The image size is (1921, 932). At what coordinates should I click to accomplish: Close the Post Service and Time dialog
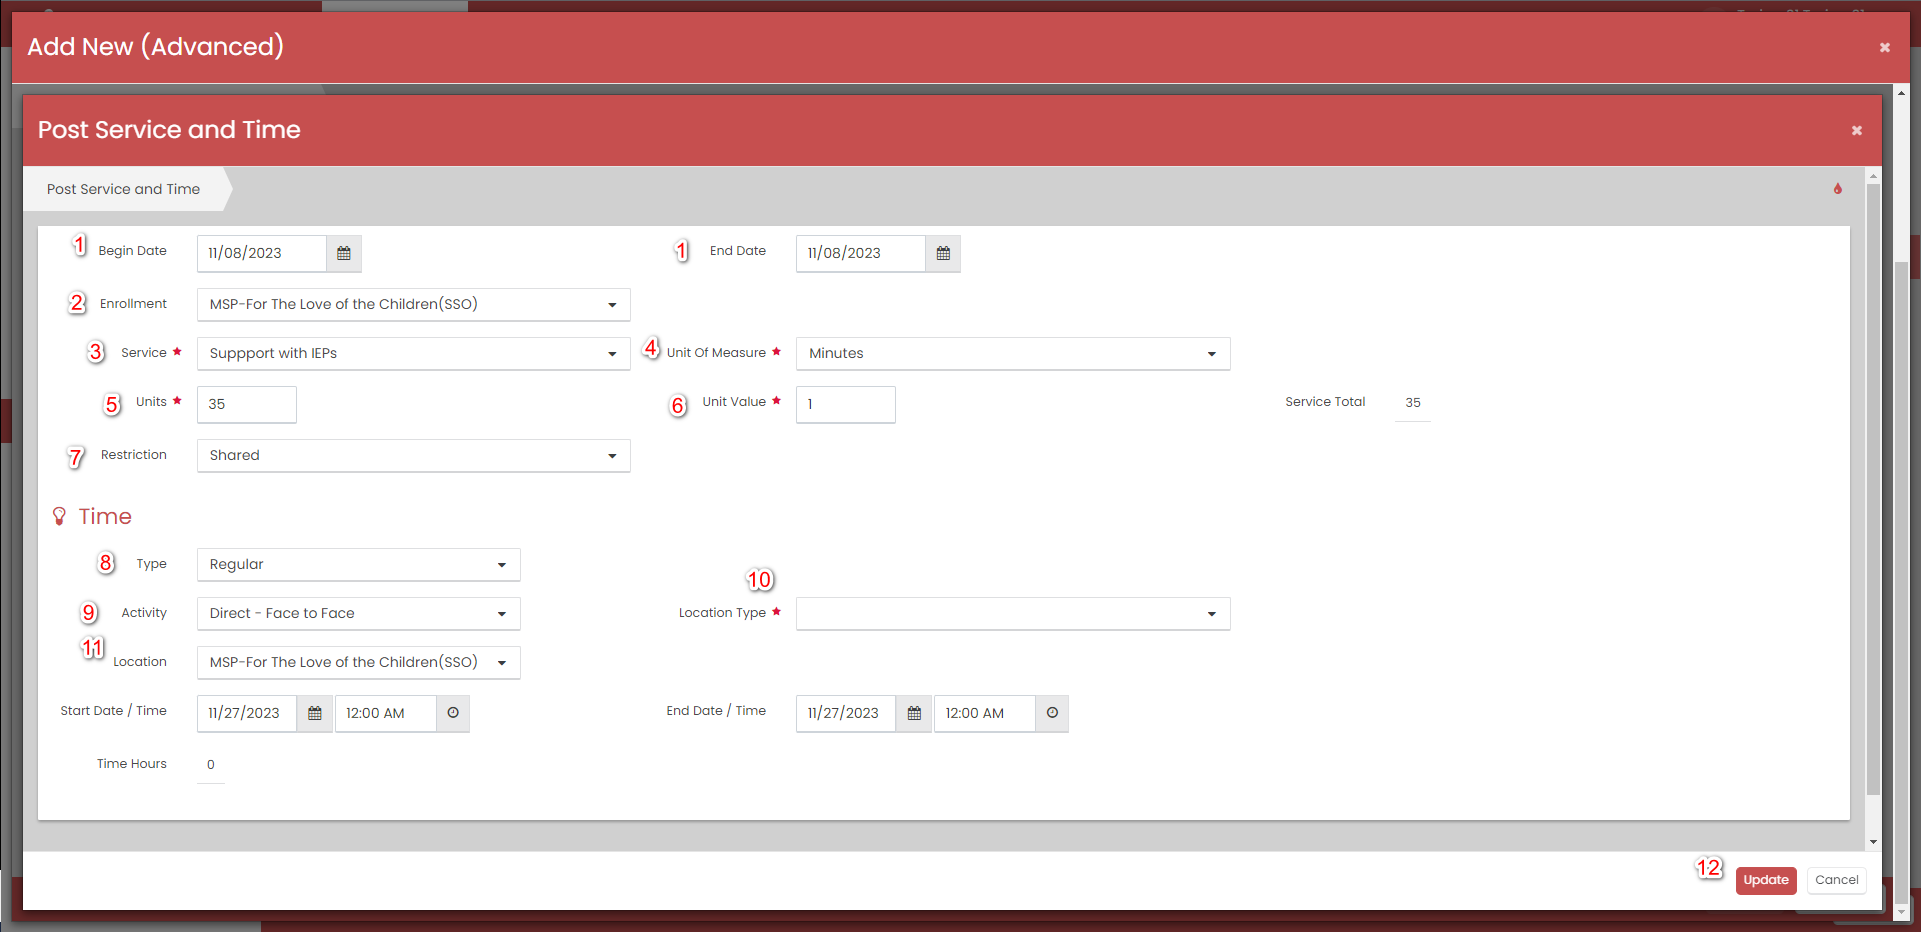click(1856, 131)
